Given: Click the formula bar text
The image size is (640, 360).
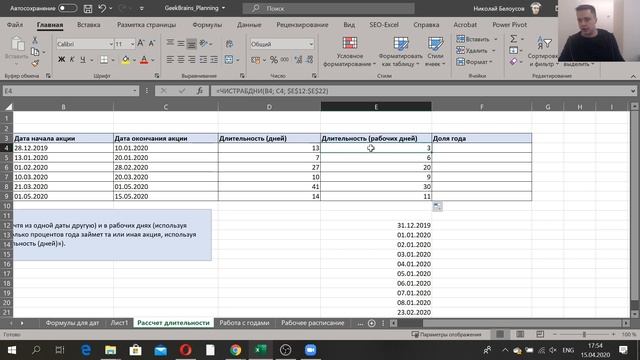Looking at the screenshot, I should click(x=272, y=91).
